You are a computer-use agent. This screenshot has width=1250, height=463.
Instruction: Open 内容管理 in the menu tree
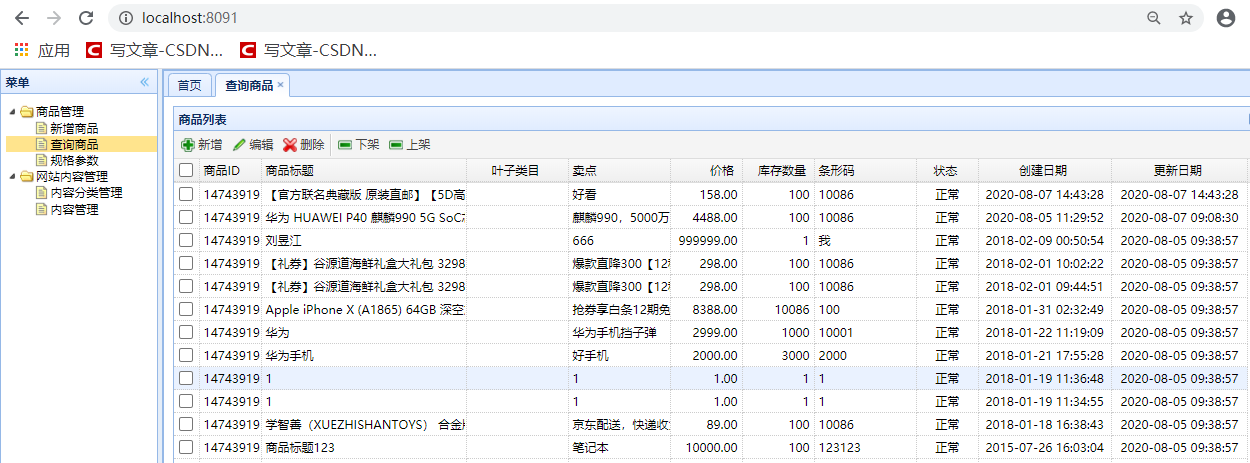(x=74, y=210)
